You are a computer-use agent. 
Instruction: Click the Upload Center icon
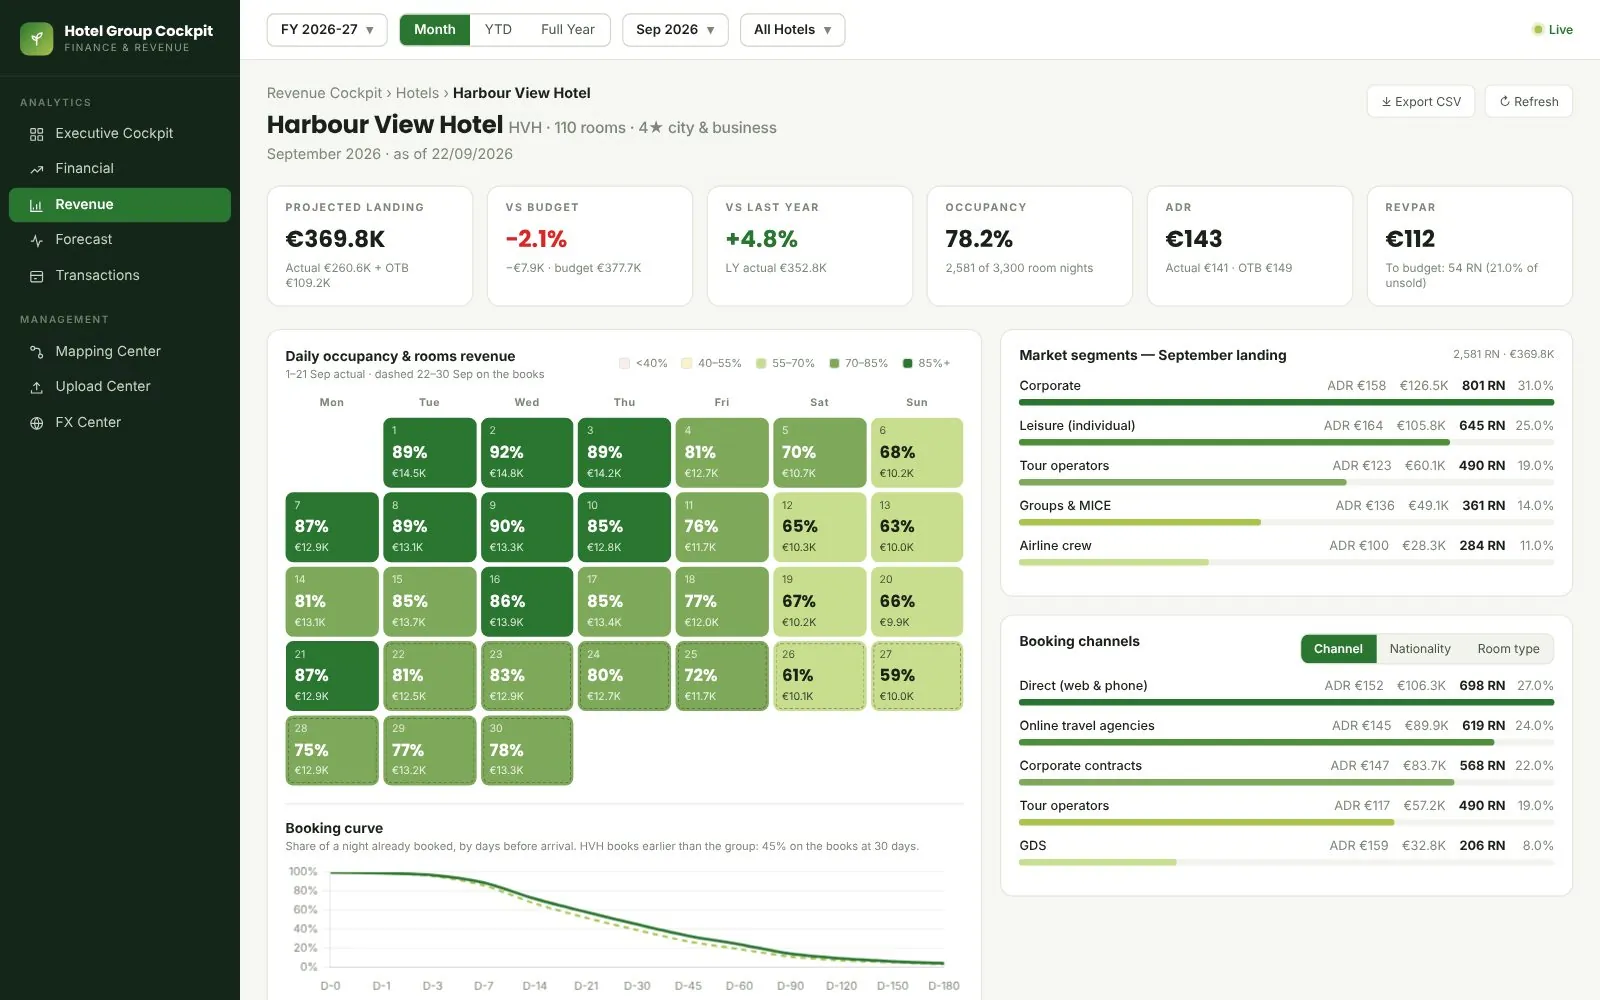click(37, 387)
